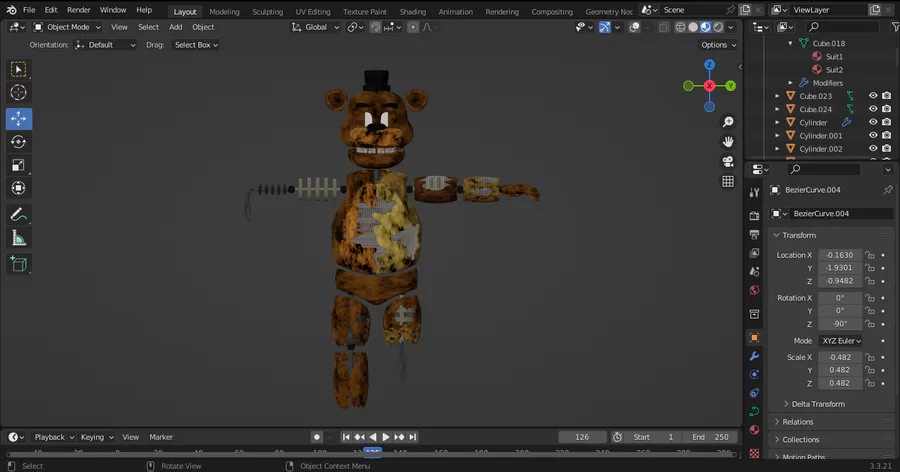This screenshot has height=472, width=900.
Task: Switch to the UV Editing workspace tab
Action: coord(313,11)
